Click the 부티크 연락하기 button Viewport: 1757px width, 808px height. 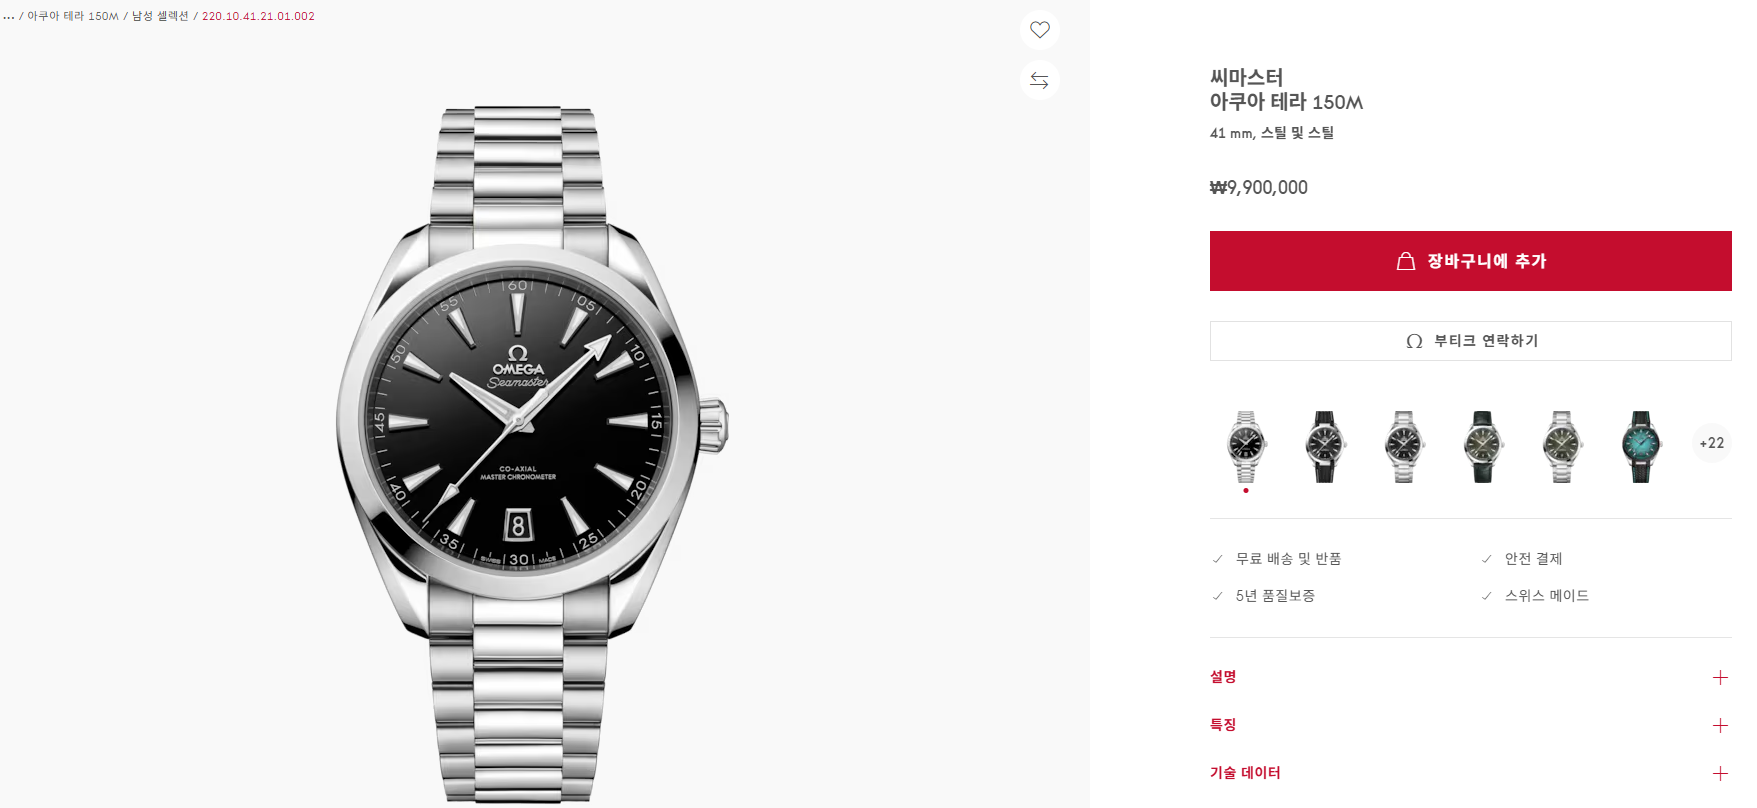coord(1470,341)
